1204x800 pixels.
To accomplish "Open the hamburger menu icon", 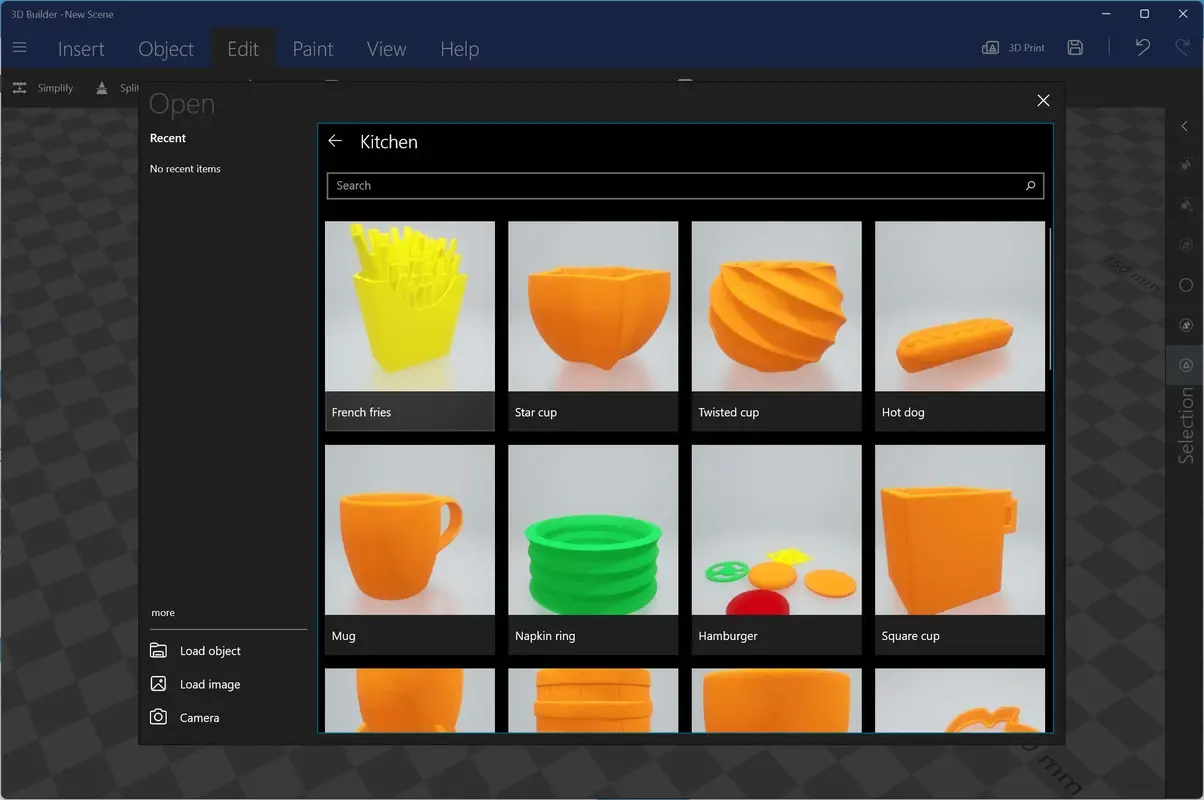I will [19, 47].
